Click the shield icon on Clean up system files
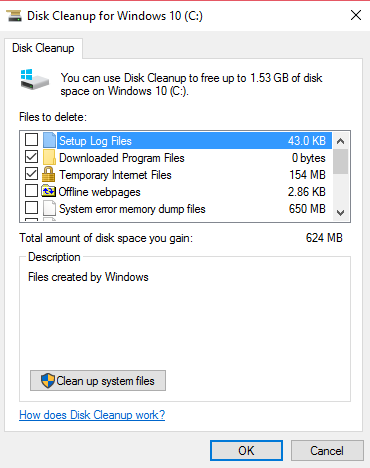Viewport: 370px width, 468px height. click(x=48, y=380)
